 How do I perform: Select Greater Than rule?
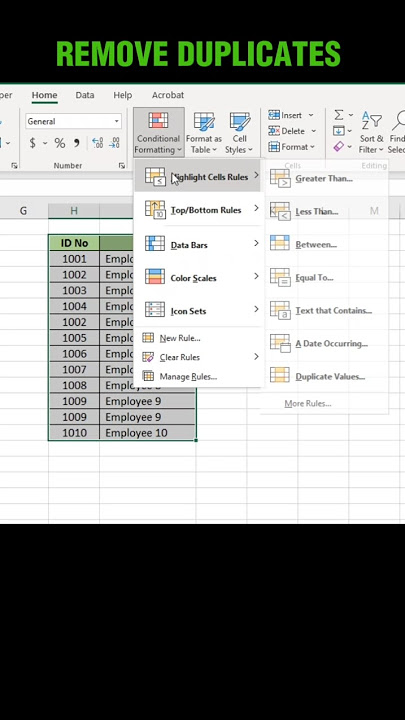pos(324,178)
